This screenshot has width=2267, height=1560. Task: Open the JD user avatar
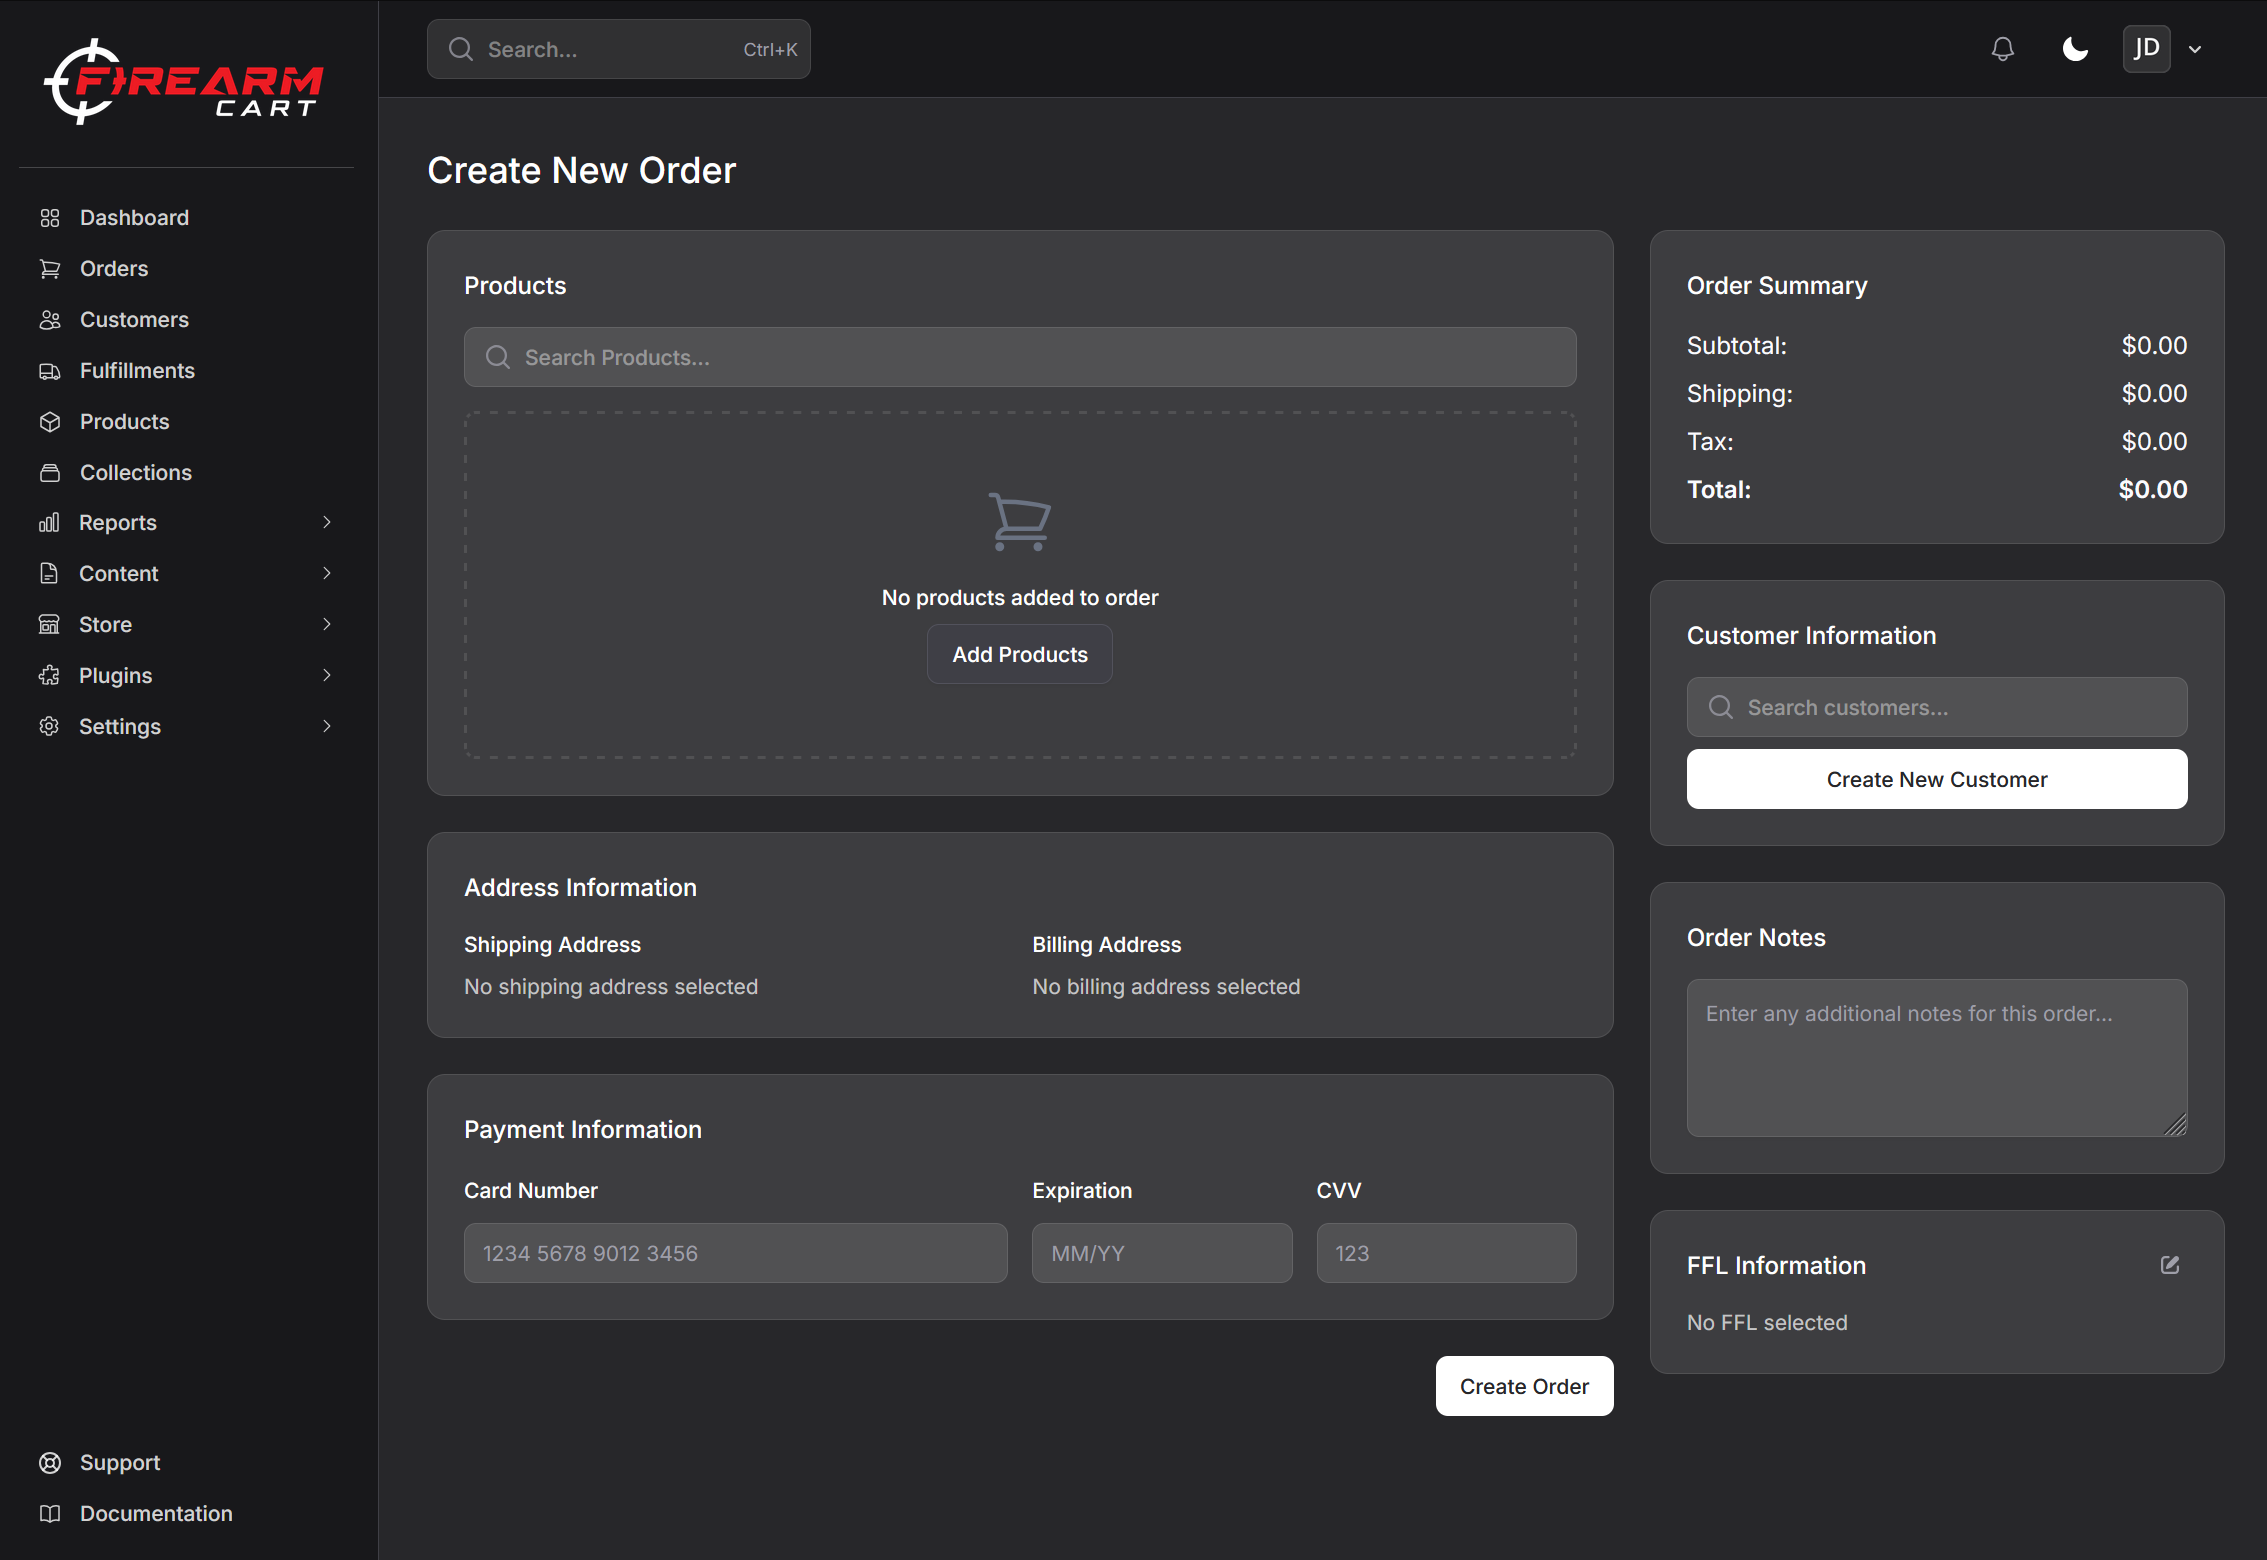click(x=2146, y=49)
